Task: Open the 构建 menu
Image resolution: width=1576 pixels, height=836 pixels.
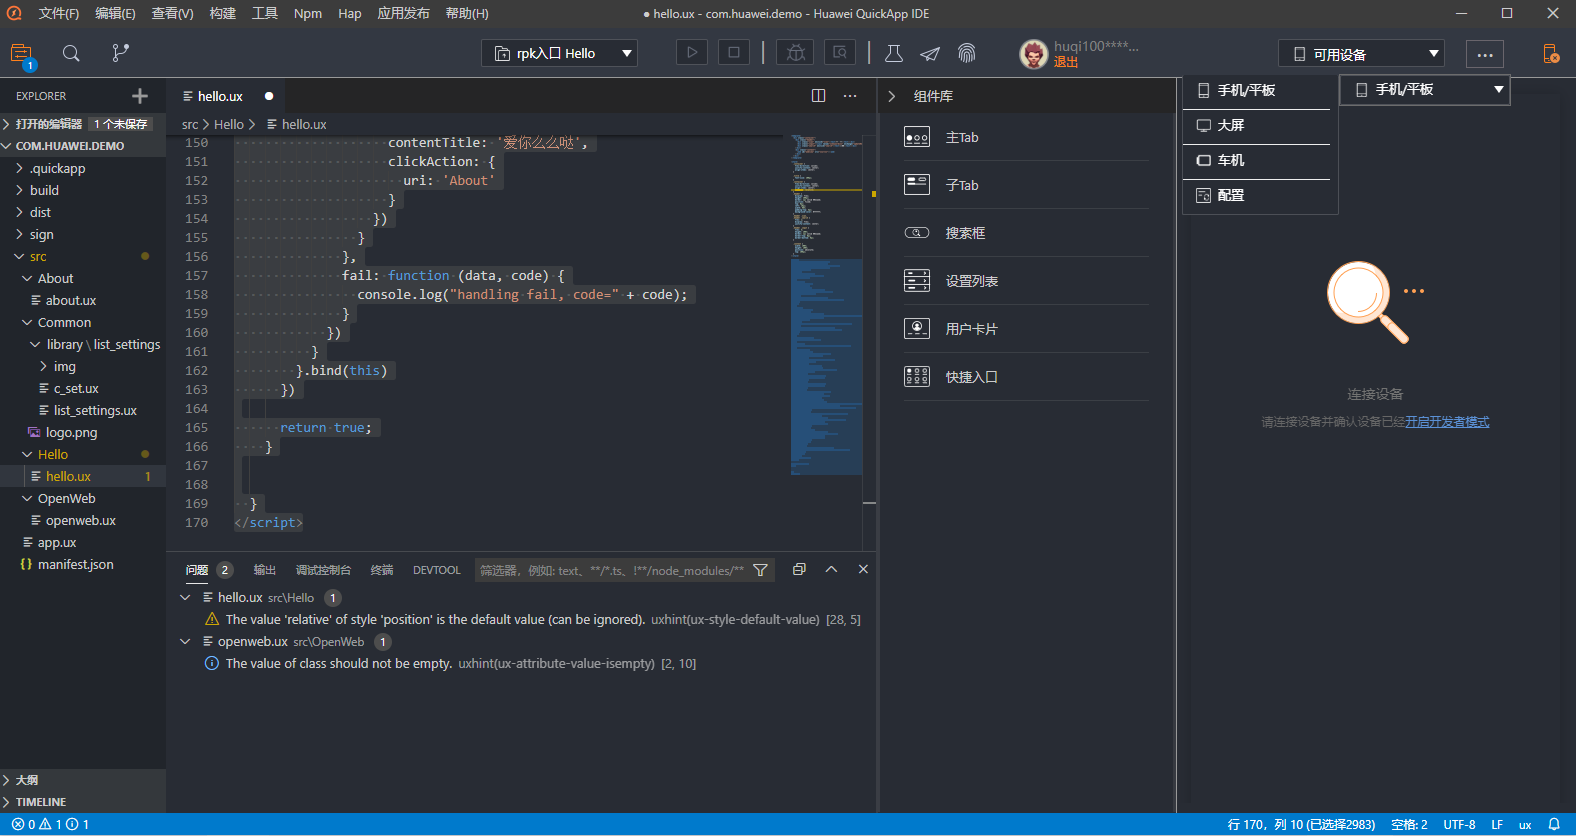Action: pyautogui.click(x=223, y=13)
